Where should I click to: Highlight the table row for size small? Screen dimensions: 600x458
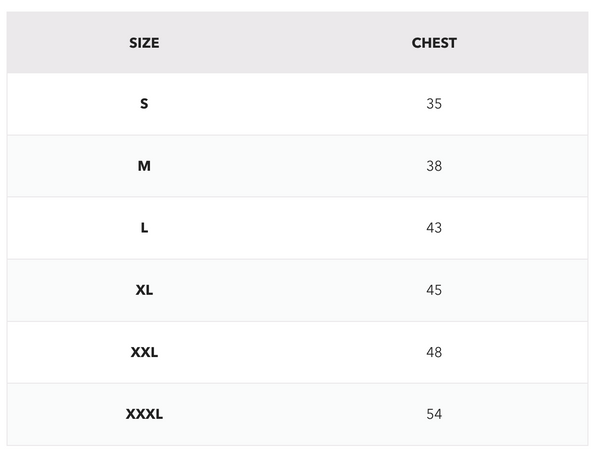pyautogui.click(x=290, y=104)
